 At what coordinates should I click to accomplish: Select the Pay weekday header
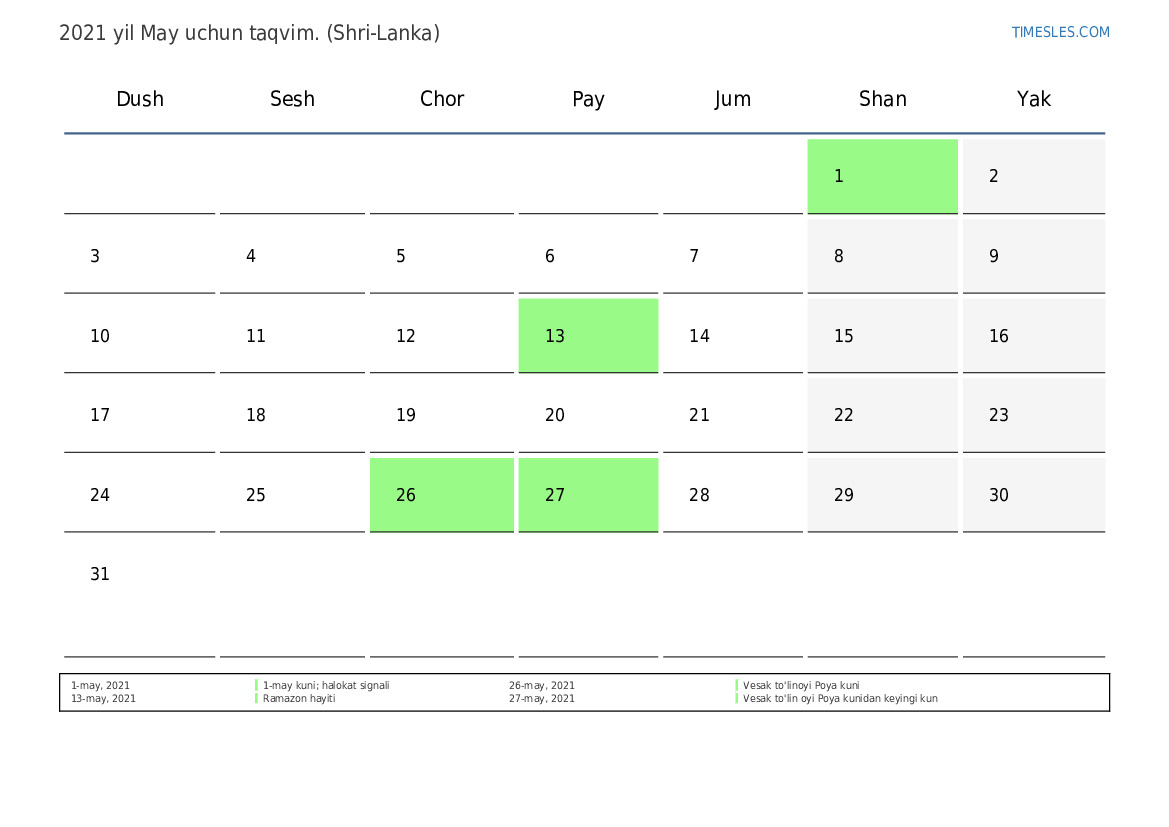pos(588,99)
